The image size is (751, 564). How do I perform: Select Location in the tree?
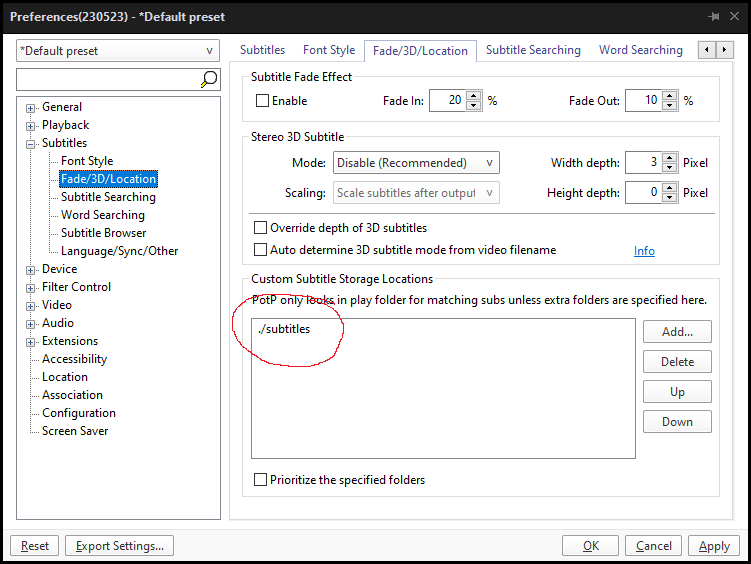[x=65, y=377]
